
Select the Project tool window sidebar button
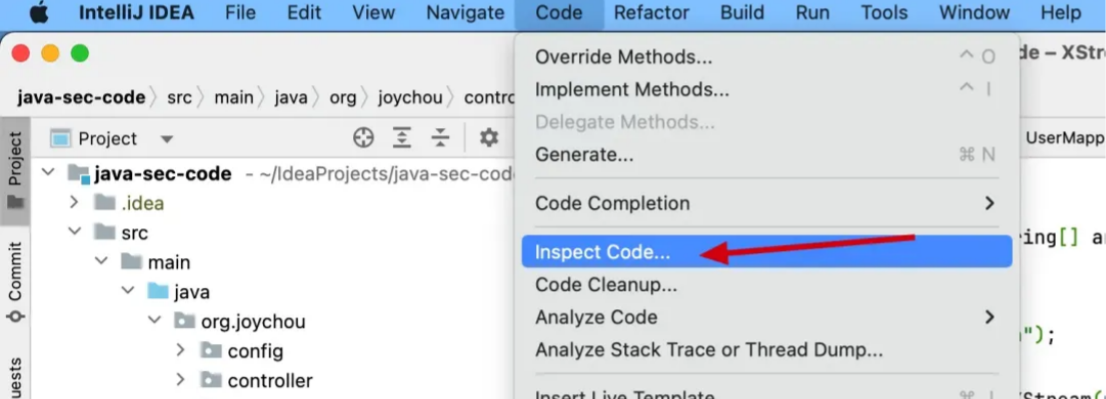click(16, 171)
